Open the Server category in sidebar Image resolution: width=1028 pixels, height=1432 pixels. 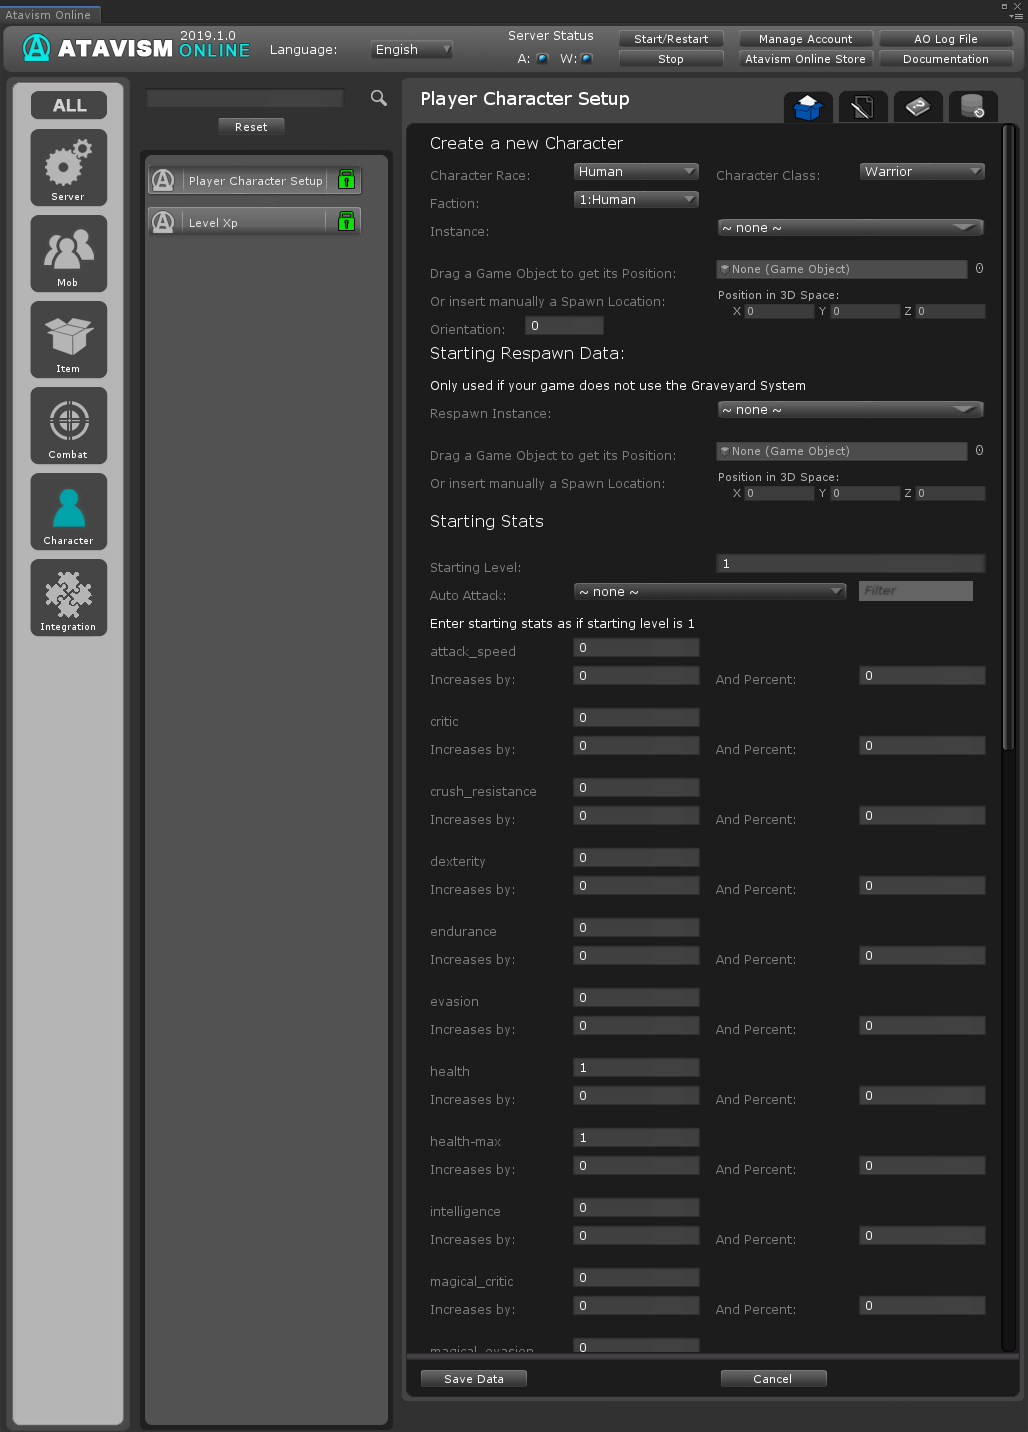click(68, 167)
